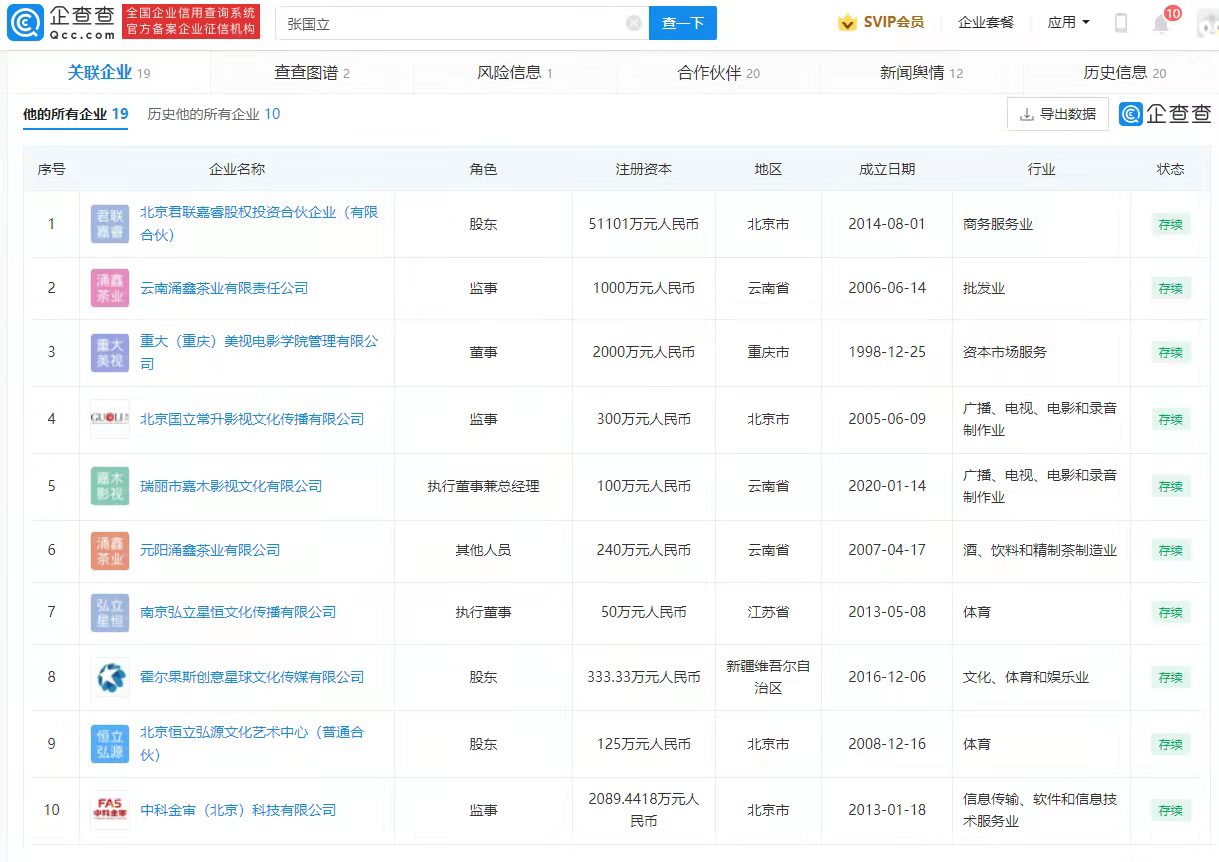
Task: Open 云南涌鑫茶业有限责任公司 link
Action: (224, 288)
